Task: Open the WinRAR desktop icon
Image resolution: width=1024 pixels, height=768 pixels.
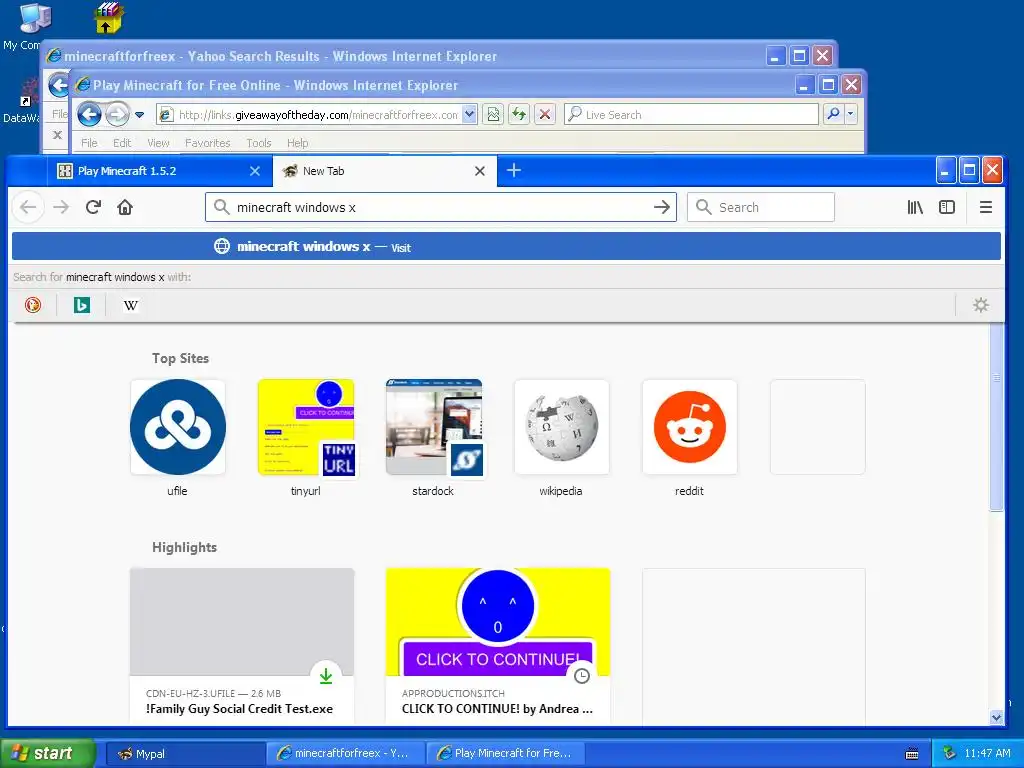Action: pos(108,18)
